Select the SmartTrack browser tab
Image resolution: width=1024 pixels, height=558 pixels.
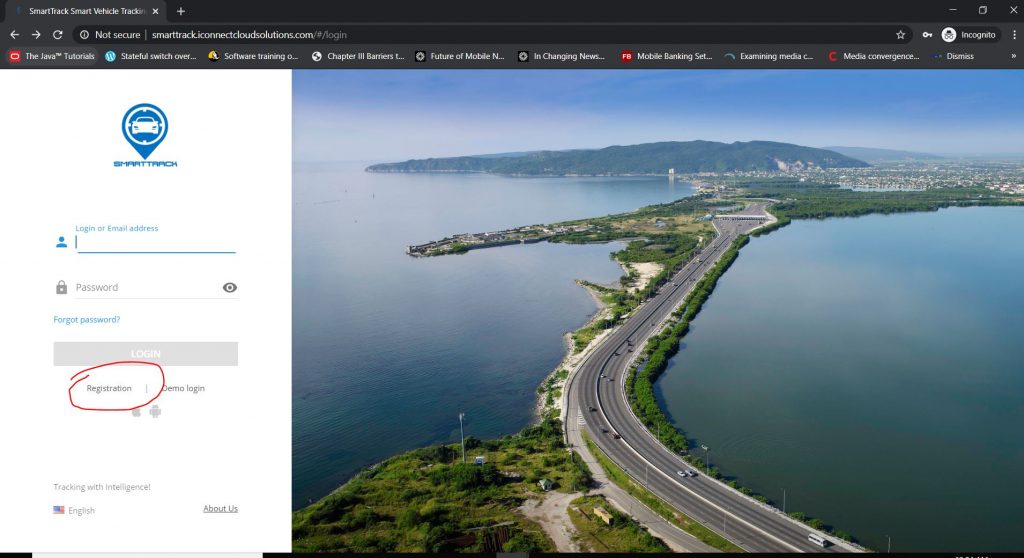click(x=85, y=11)
